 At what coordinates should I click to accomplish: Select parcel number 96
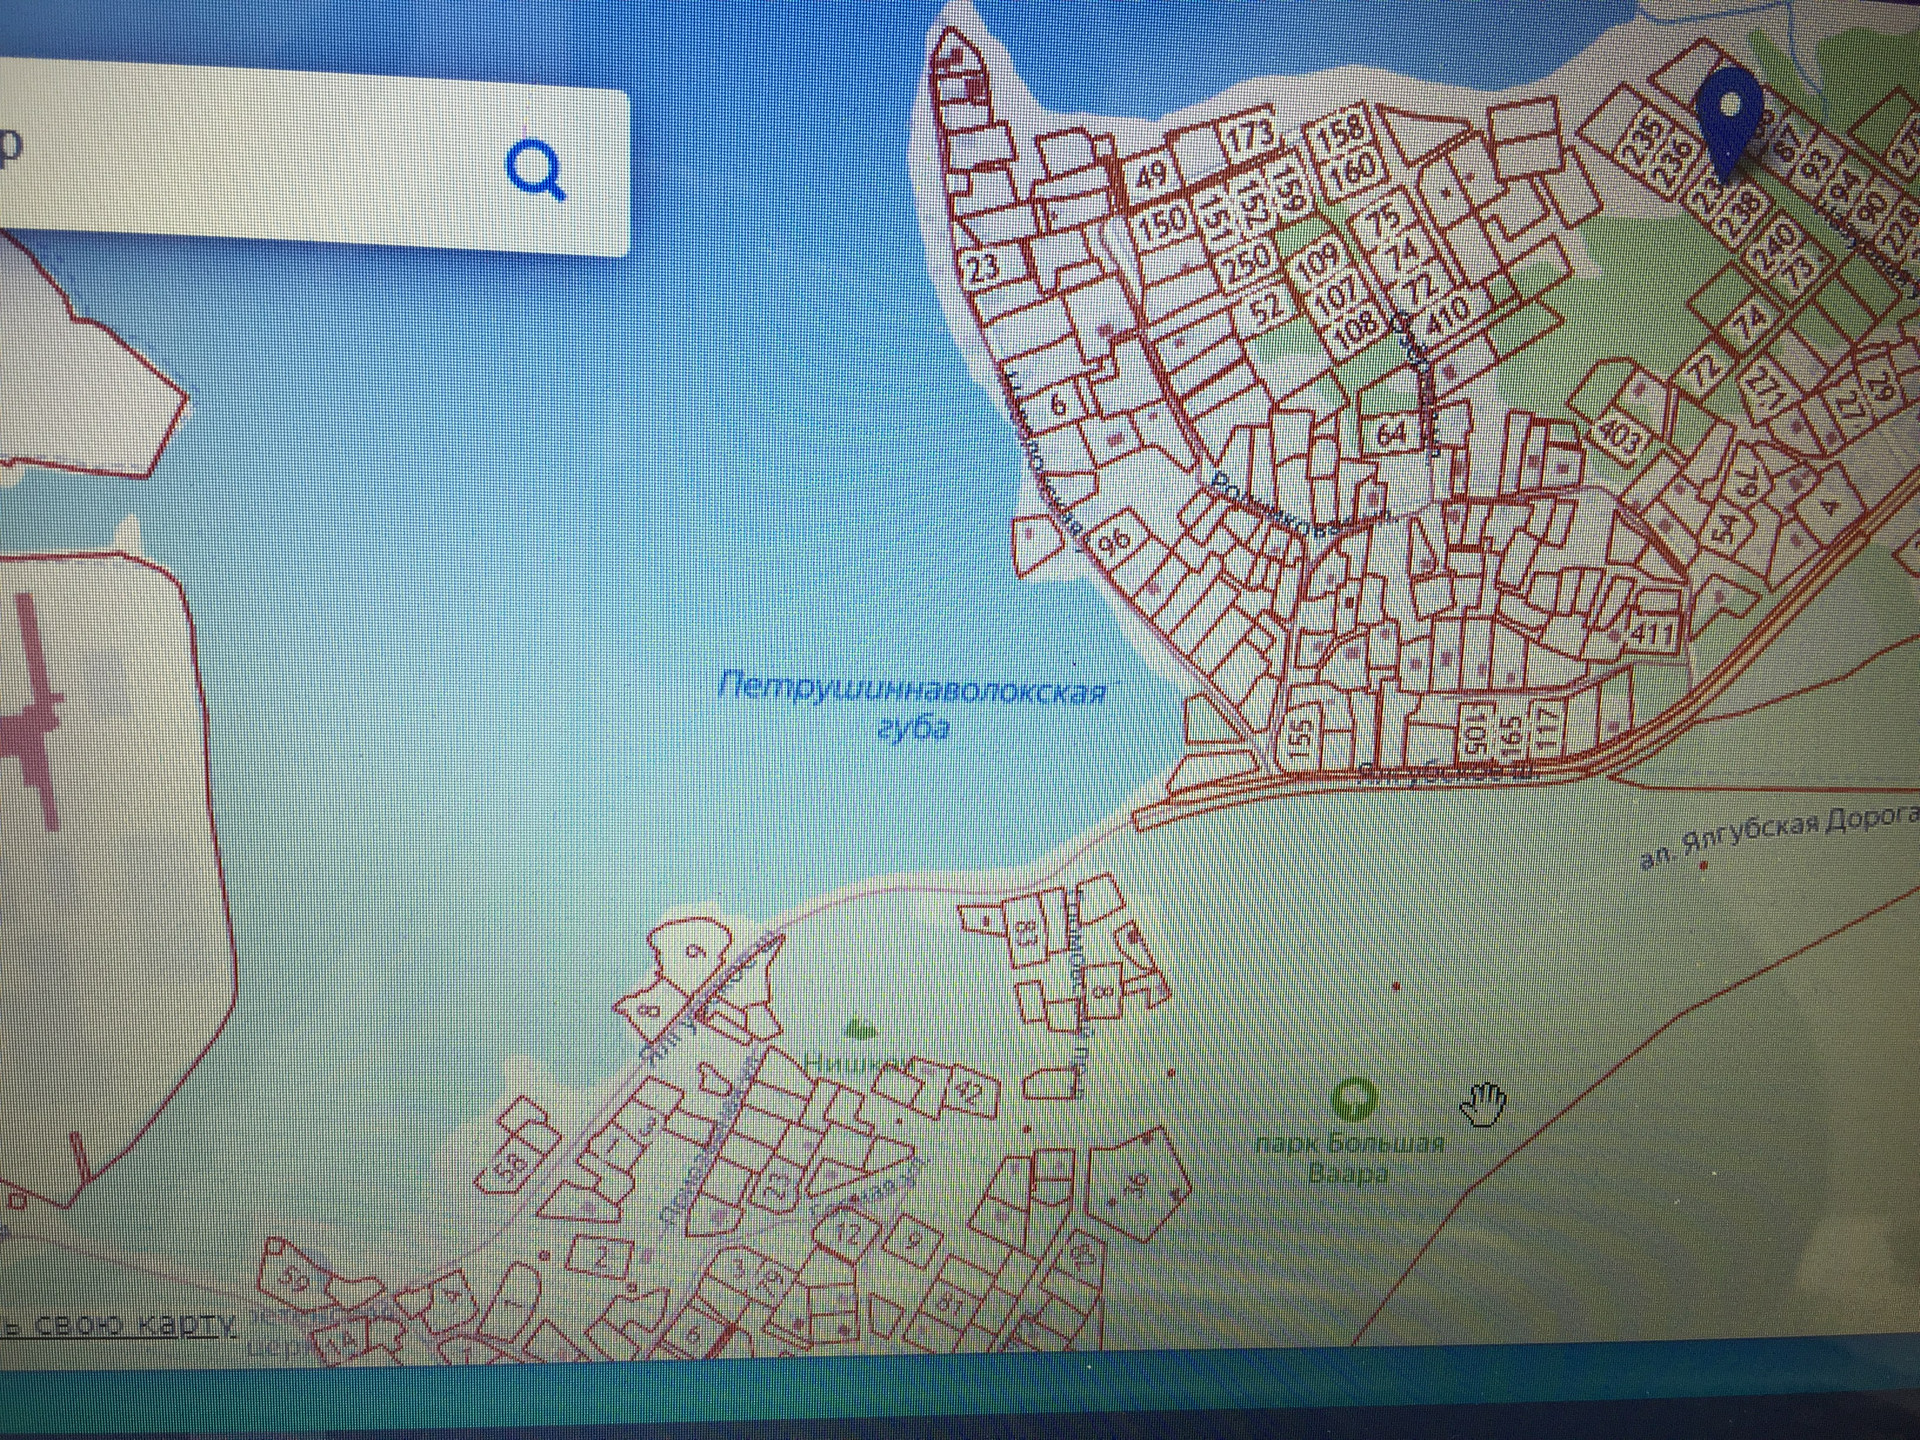click(1114, 543)
